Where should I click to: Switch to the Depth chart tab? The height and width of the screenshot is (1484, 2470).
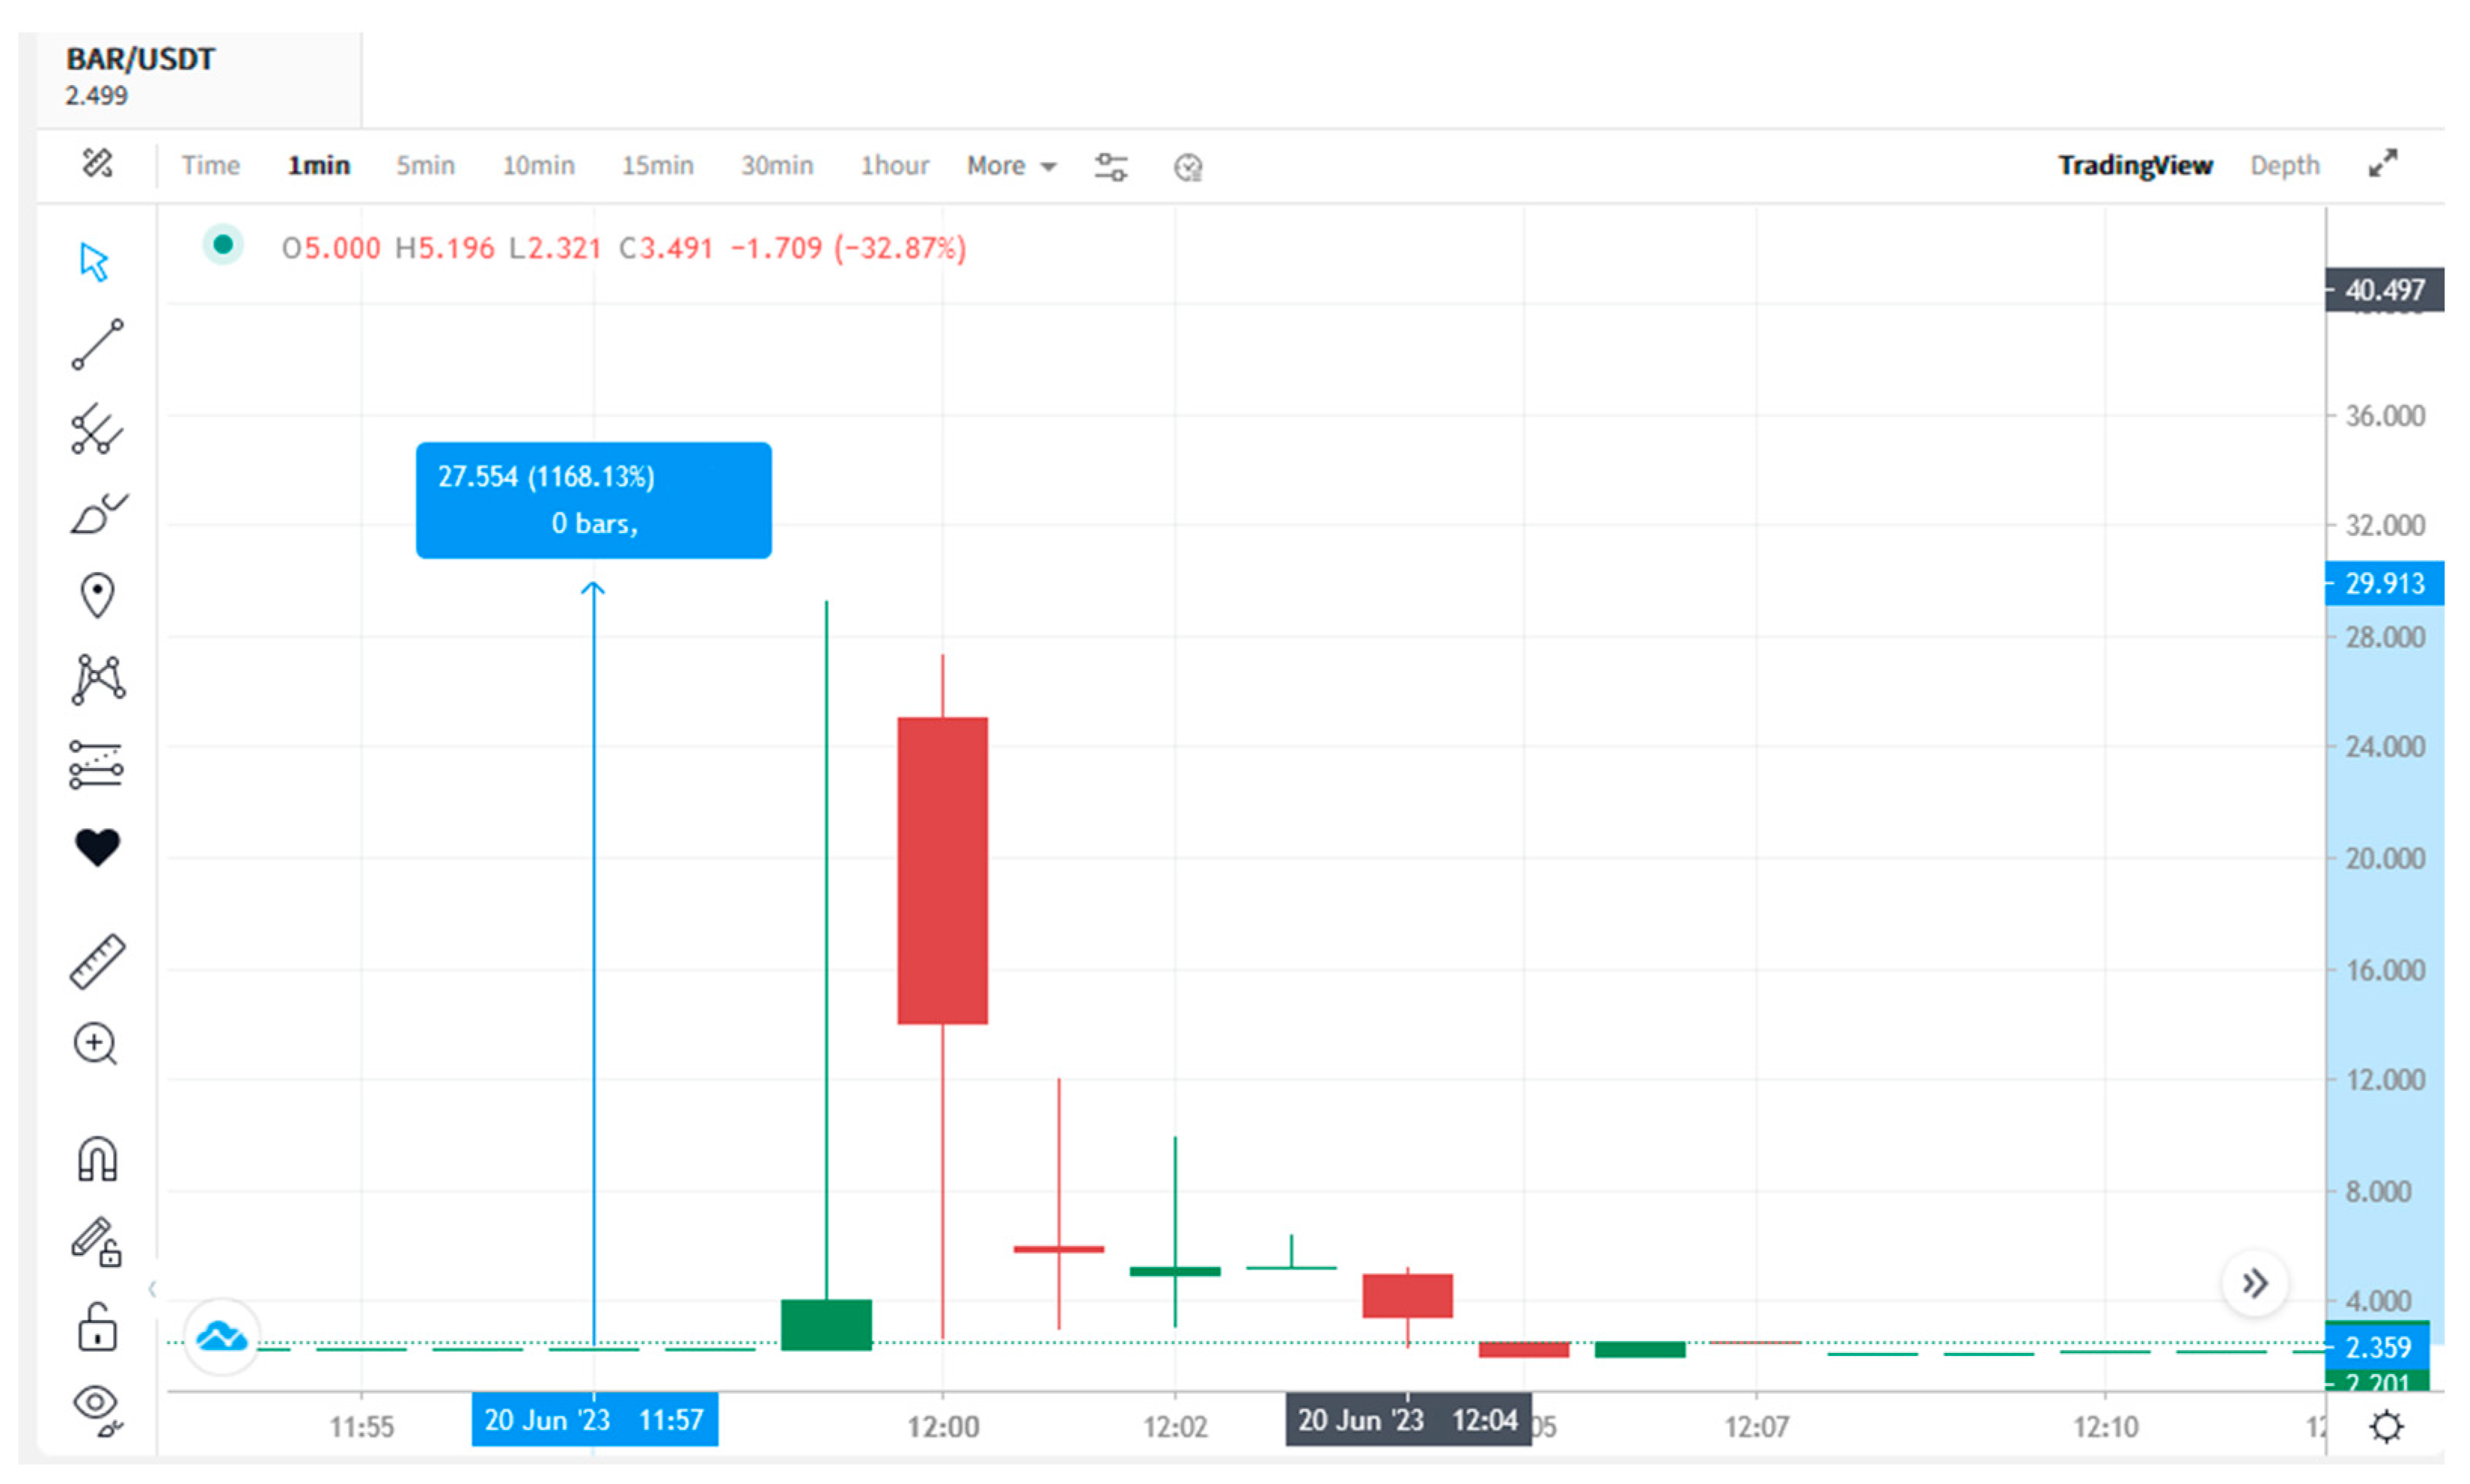click(2283, 166)
